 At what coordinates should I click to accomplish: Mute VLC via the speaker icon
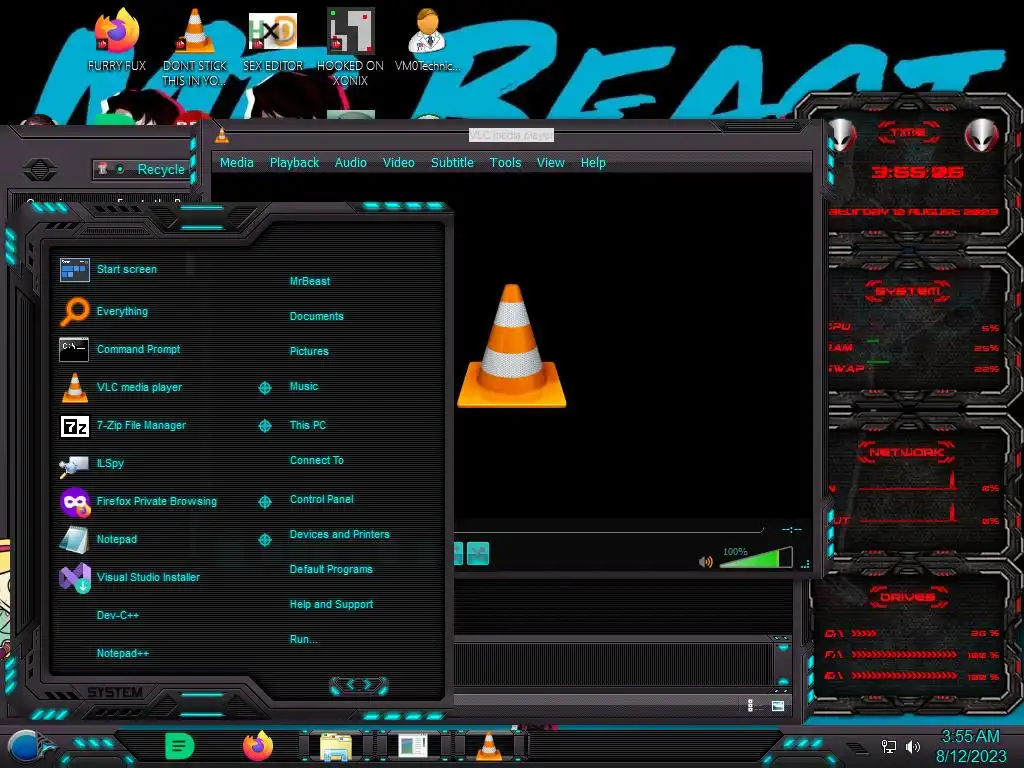(705, 562)
